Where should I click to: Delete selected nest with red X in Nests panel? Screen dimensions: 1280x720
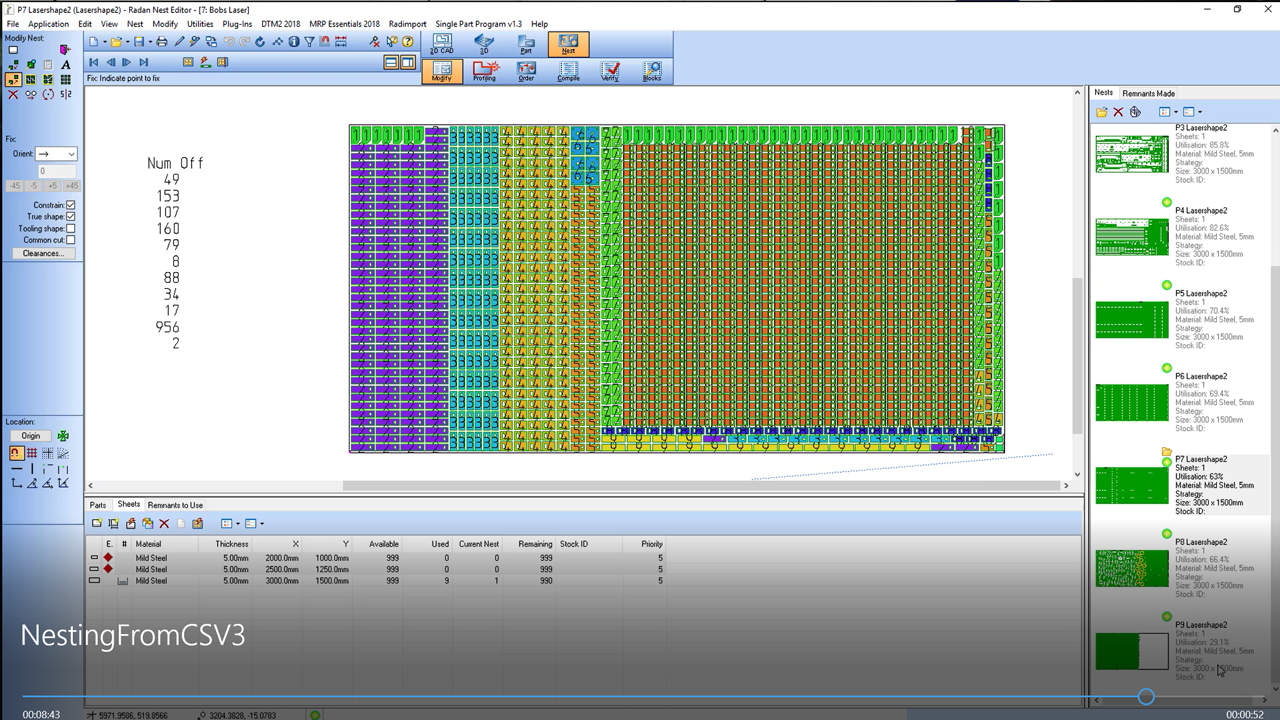coord(1118,112)
